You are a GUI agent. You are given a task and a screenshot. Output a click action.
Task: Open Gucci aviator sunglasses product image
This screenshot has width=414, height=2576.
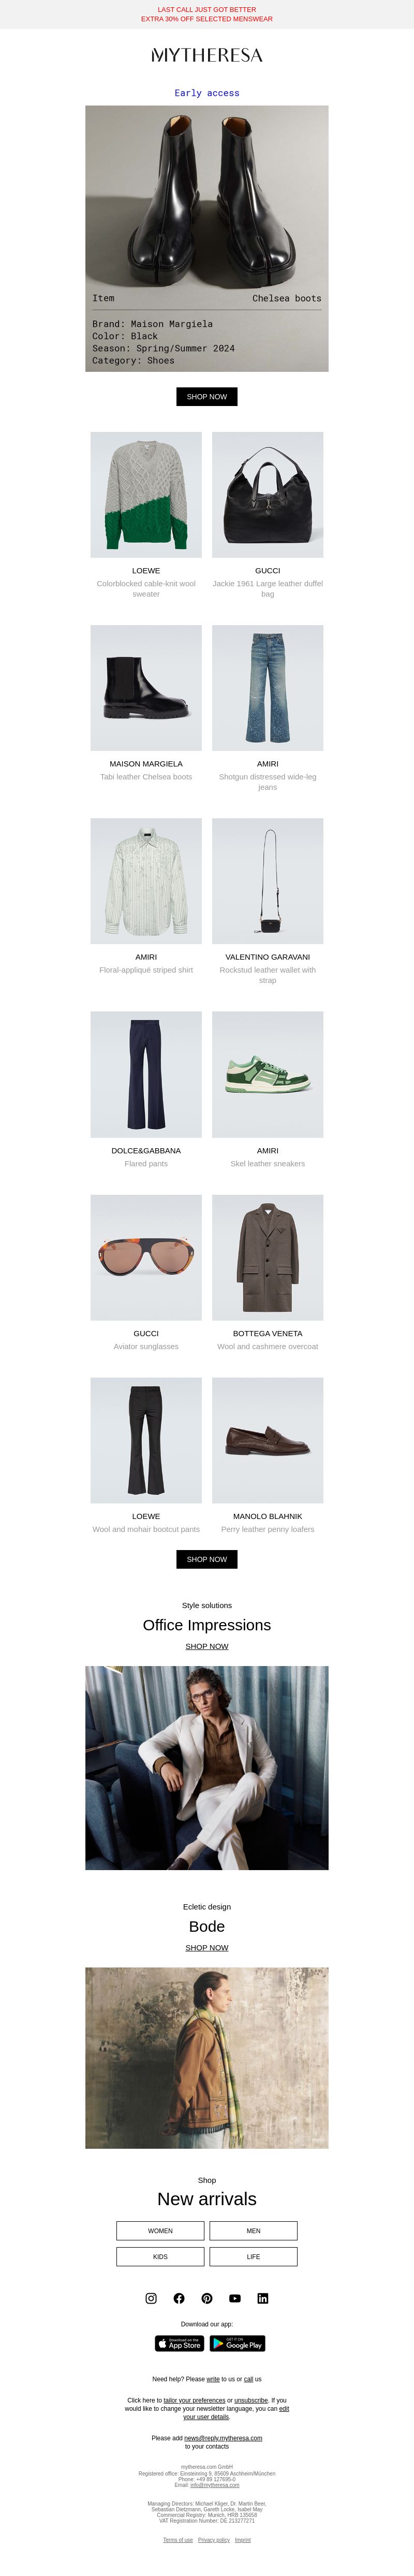pos(146,1257)
